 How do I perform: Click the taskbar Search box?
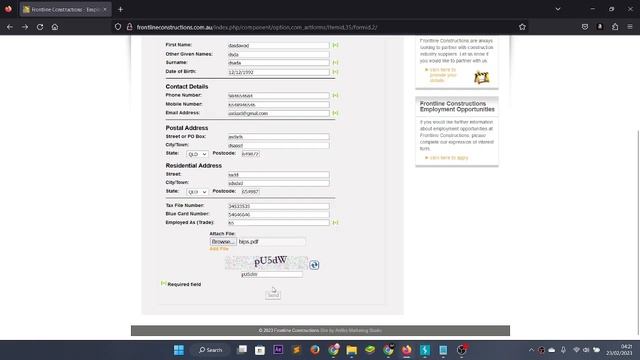211,350
